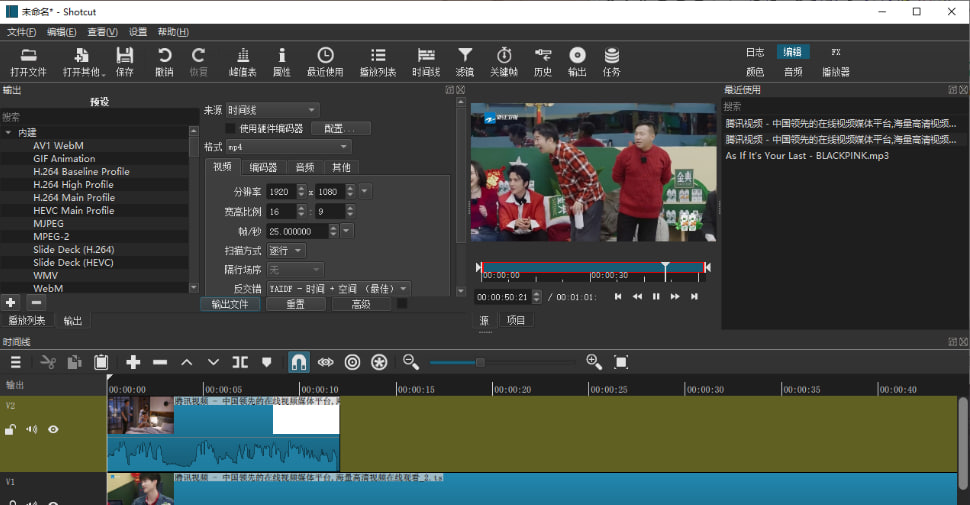Image resolution: width=970 pixels, height=505 pixels.
Task: Open the 扫描方式 逐行 dropdown
Action: click(x=286, y=250)
